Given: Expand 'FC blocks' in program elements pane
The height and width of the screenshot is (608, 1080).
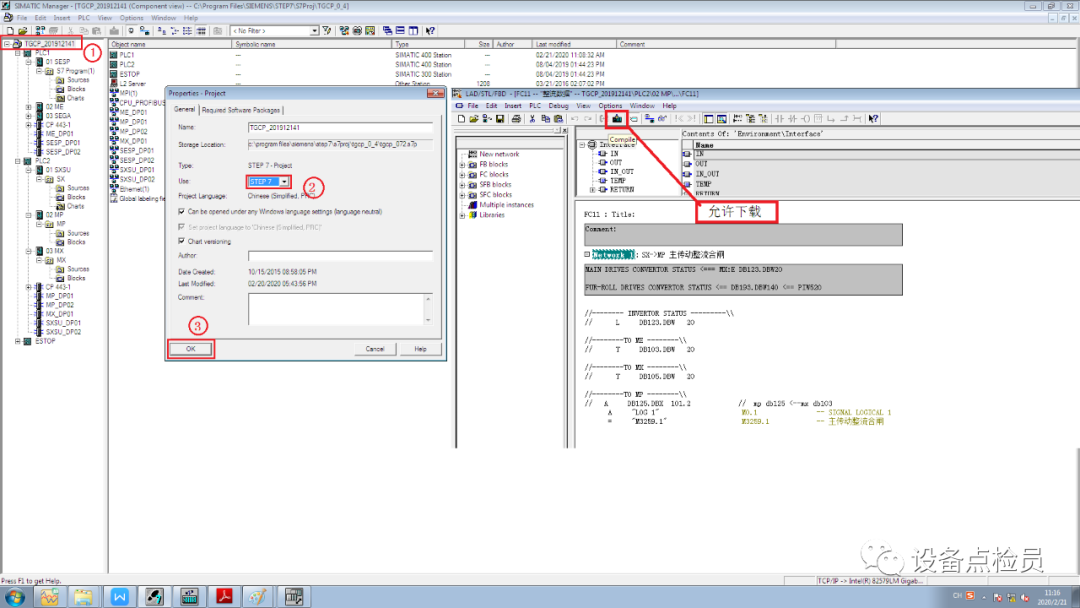Looking at the screenshot, I should (462, 175).
